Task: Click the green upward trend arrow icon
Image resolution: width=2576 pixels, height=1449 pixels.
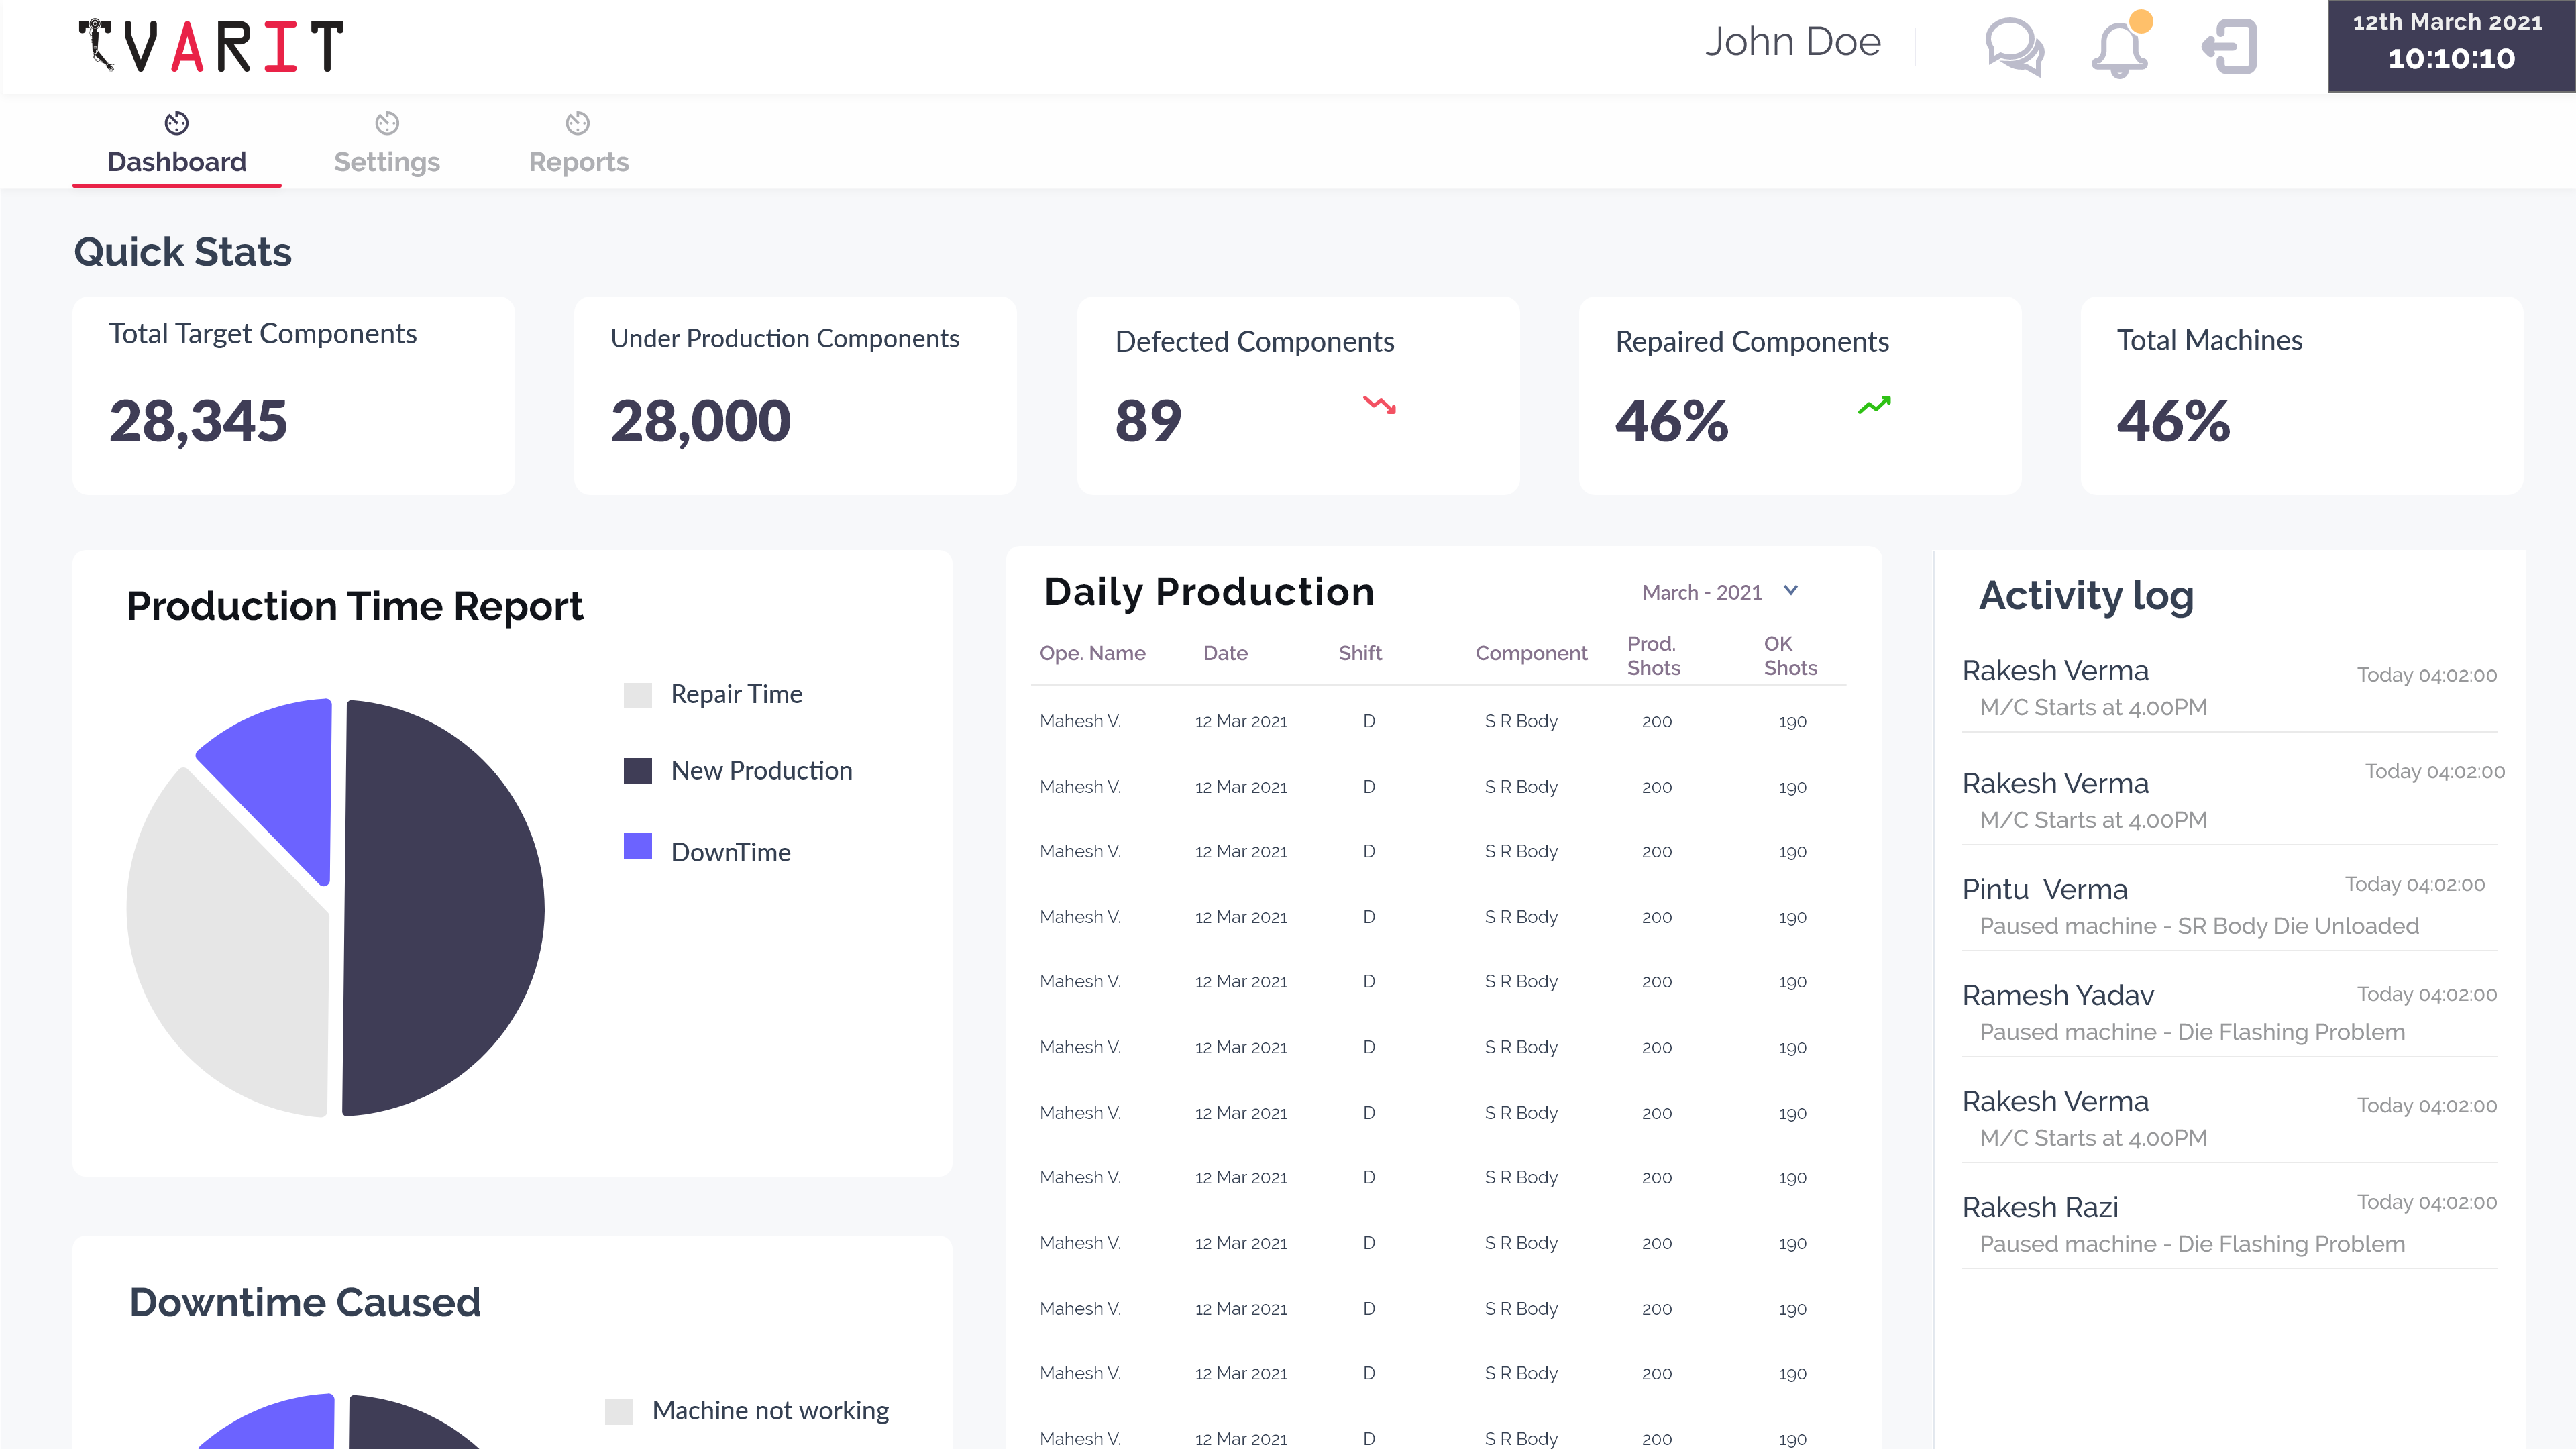Action: [1874, 405]
